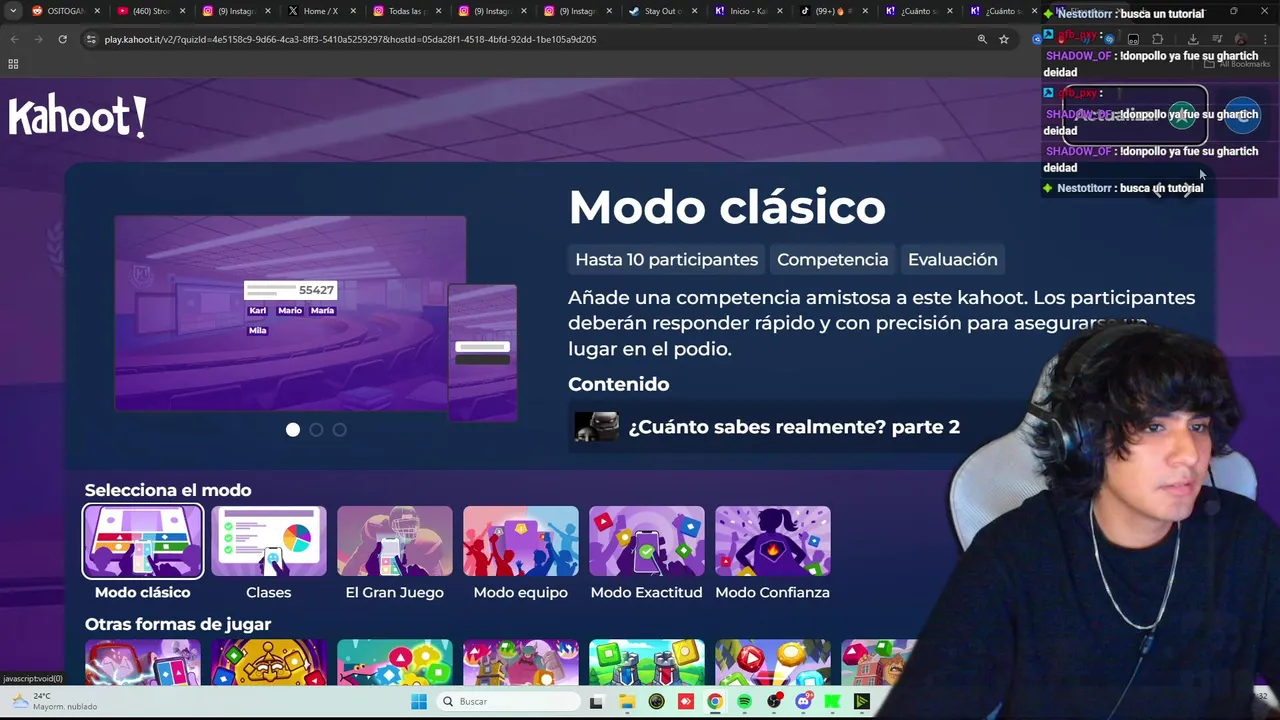The height and width of the screenshot is (720, 1280).
Task: Click the Competencia tag
Action: click(x=833, y=259)
